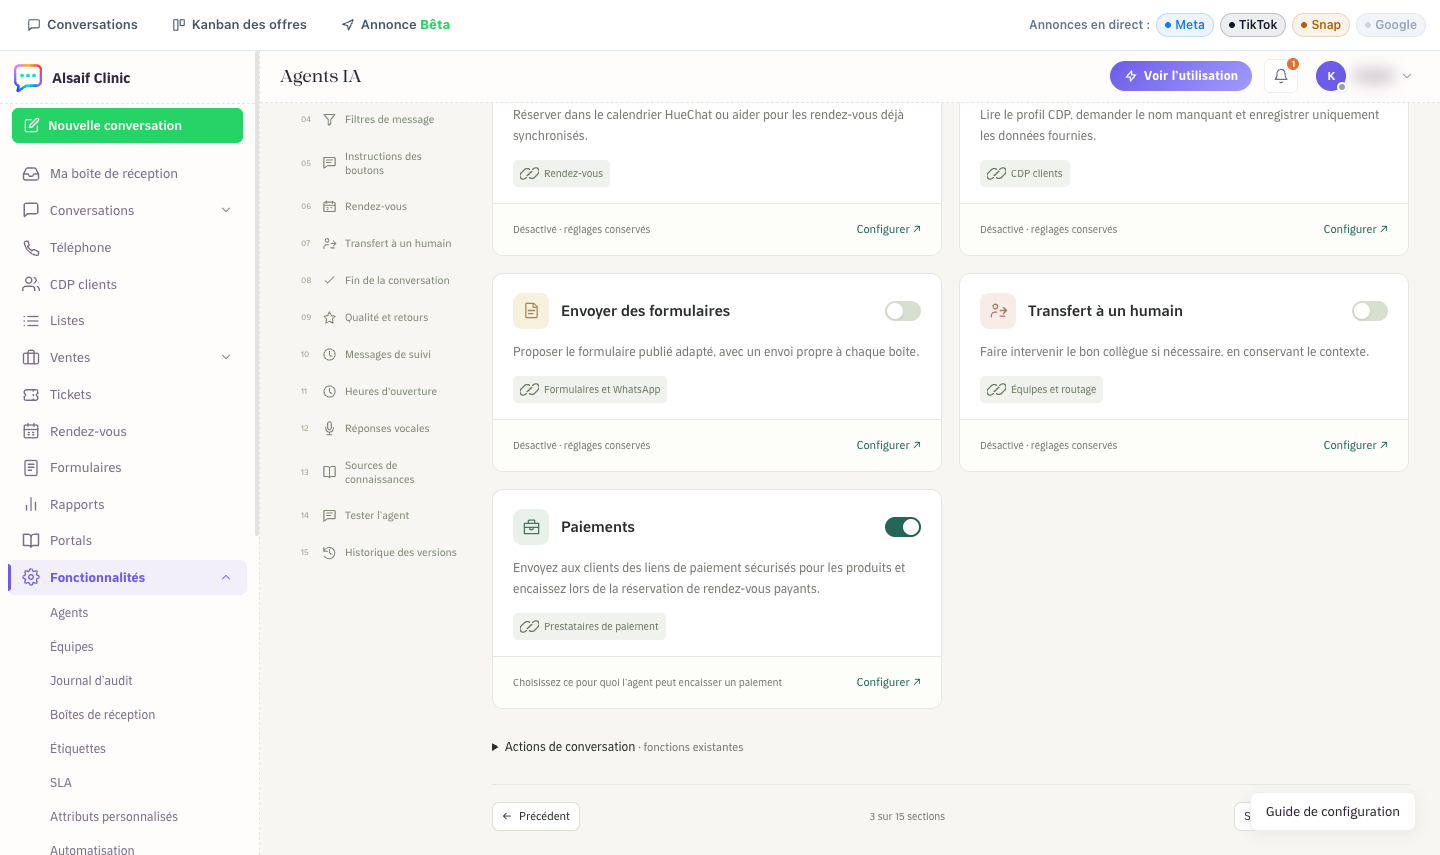The width and height of the screenshot is (1440, 855).
Task: Disable the Paiements toggle
Action: pyautogui.click(x=903, y=527)
